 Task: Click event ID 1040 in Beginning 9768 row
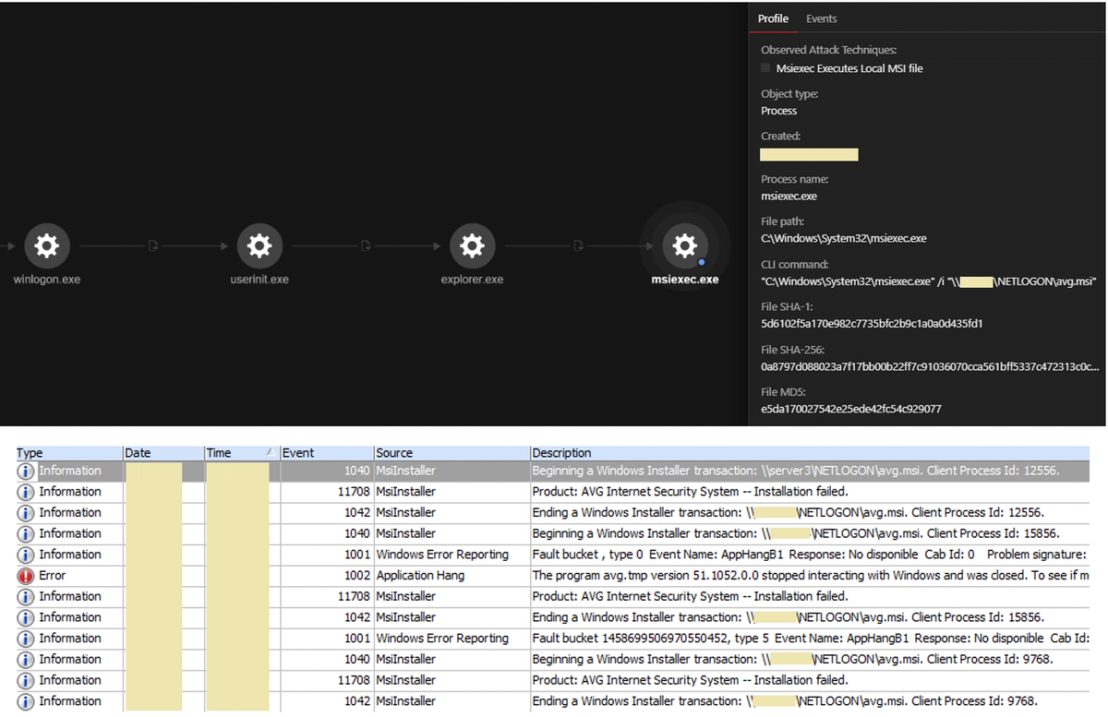(x=357, y=660)
